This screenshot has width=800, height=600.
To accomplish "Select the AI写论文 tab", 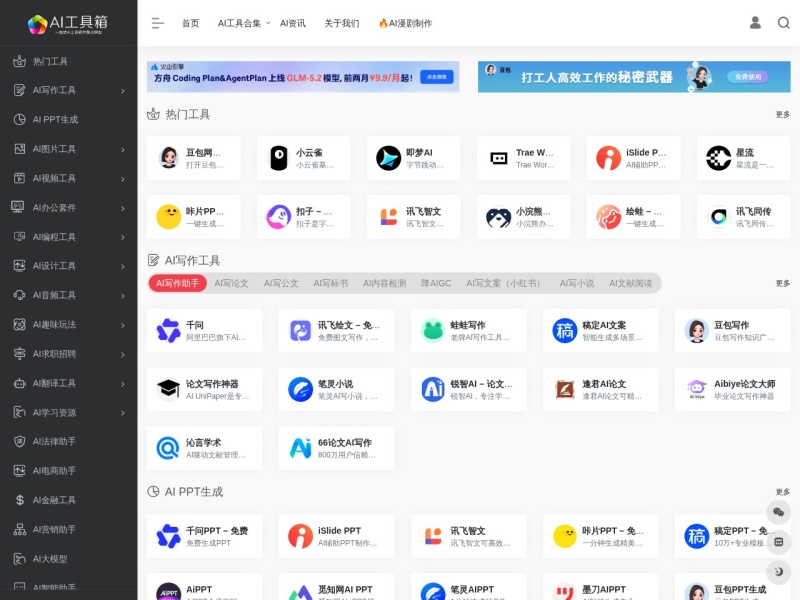I will 231,283.
